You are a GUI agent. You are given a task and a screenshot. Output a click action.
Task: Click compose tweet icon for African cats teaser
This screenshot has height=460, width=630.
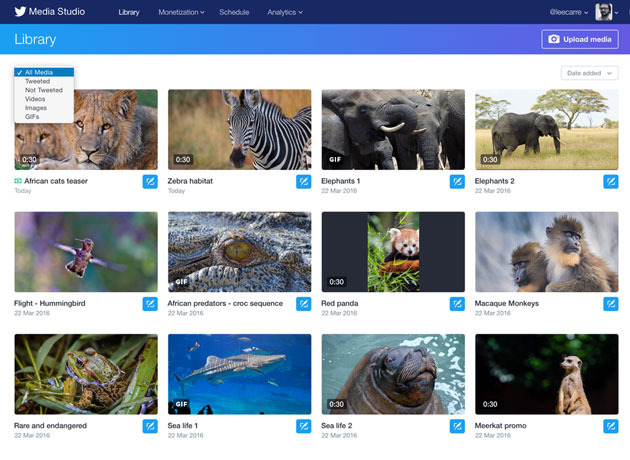click(x=150, y=182)
